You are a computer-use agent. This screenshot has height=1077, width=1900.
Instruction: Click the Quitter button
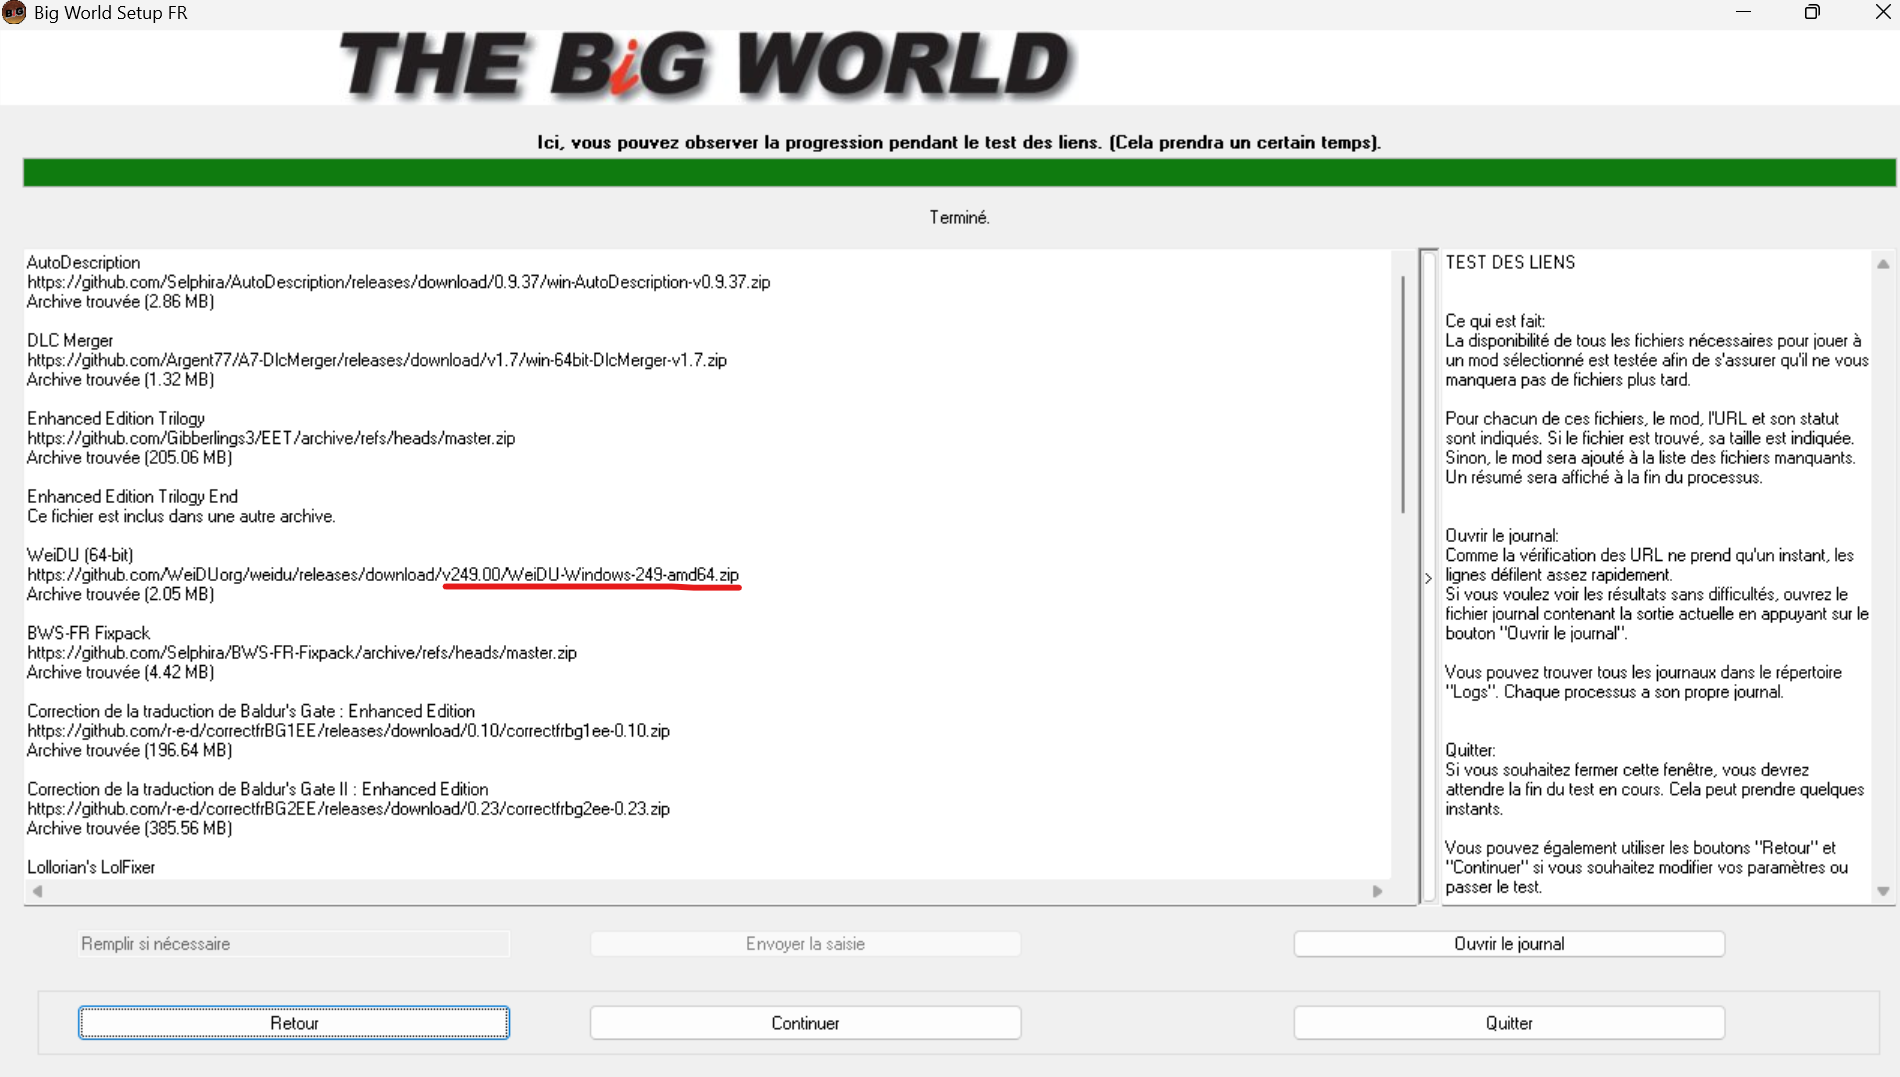point(1509,1023)
